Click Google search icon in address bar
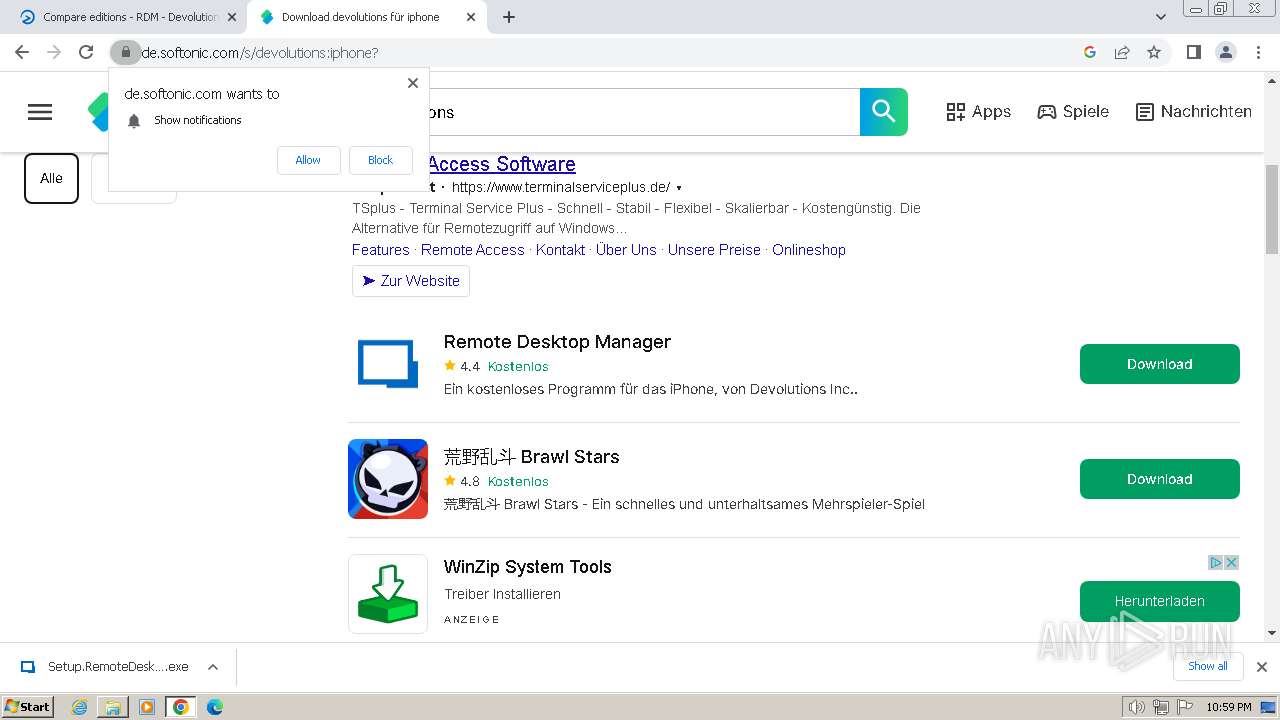This screenshot has width=1280, height=720. [x=1090, y=52]
